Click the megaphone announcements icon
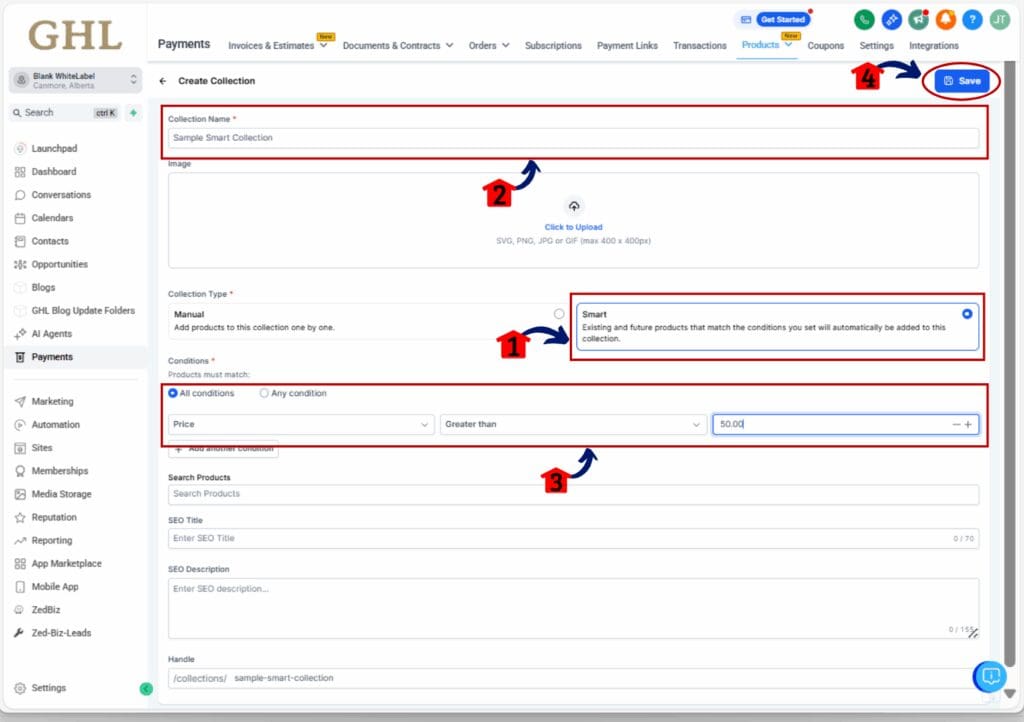Viewport: 1024px width, 722px height. click(918, 19)
